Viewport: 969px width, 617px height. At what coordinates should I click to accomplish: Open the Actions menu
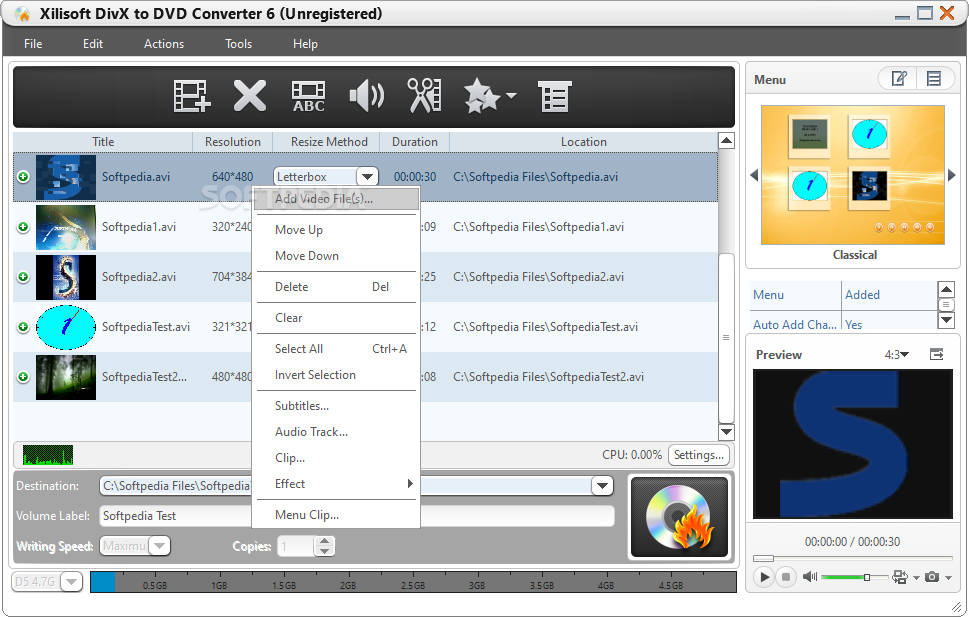[164, 44]
